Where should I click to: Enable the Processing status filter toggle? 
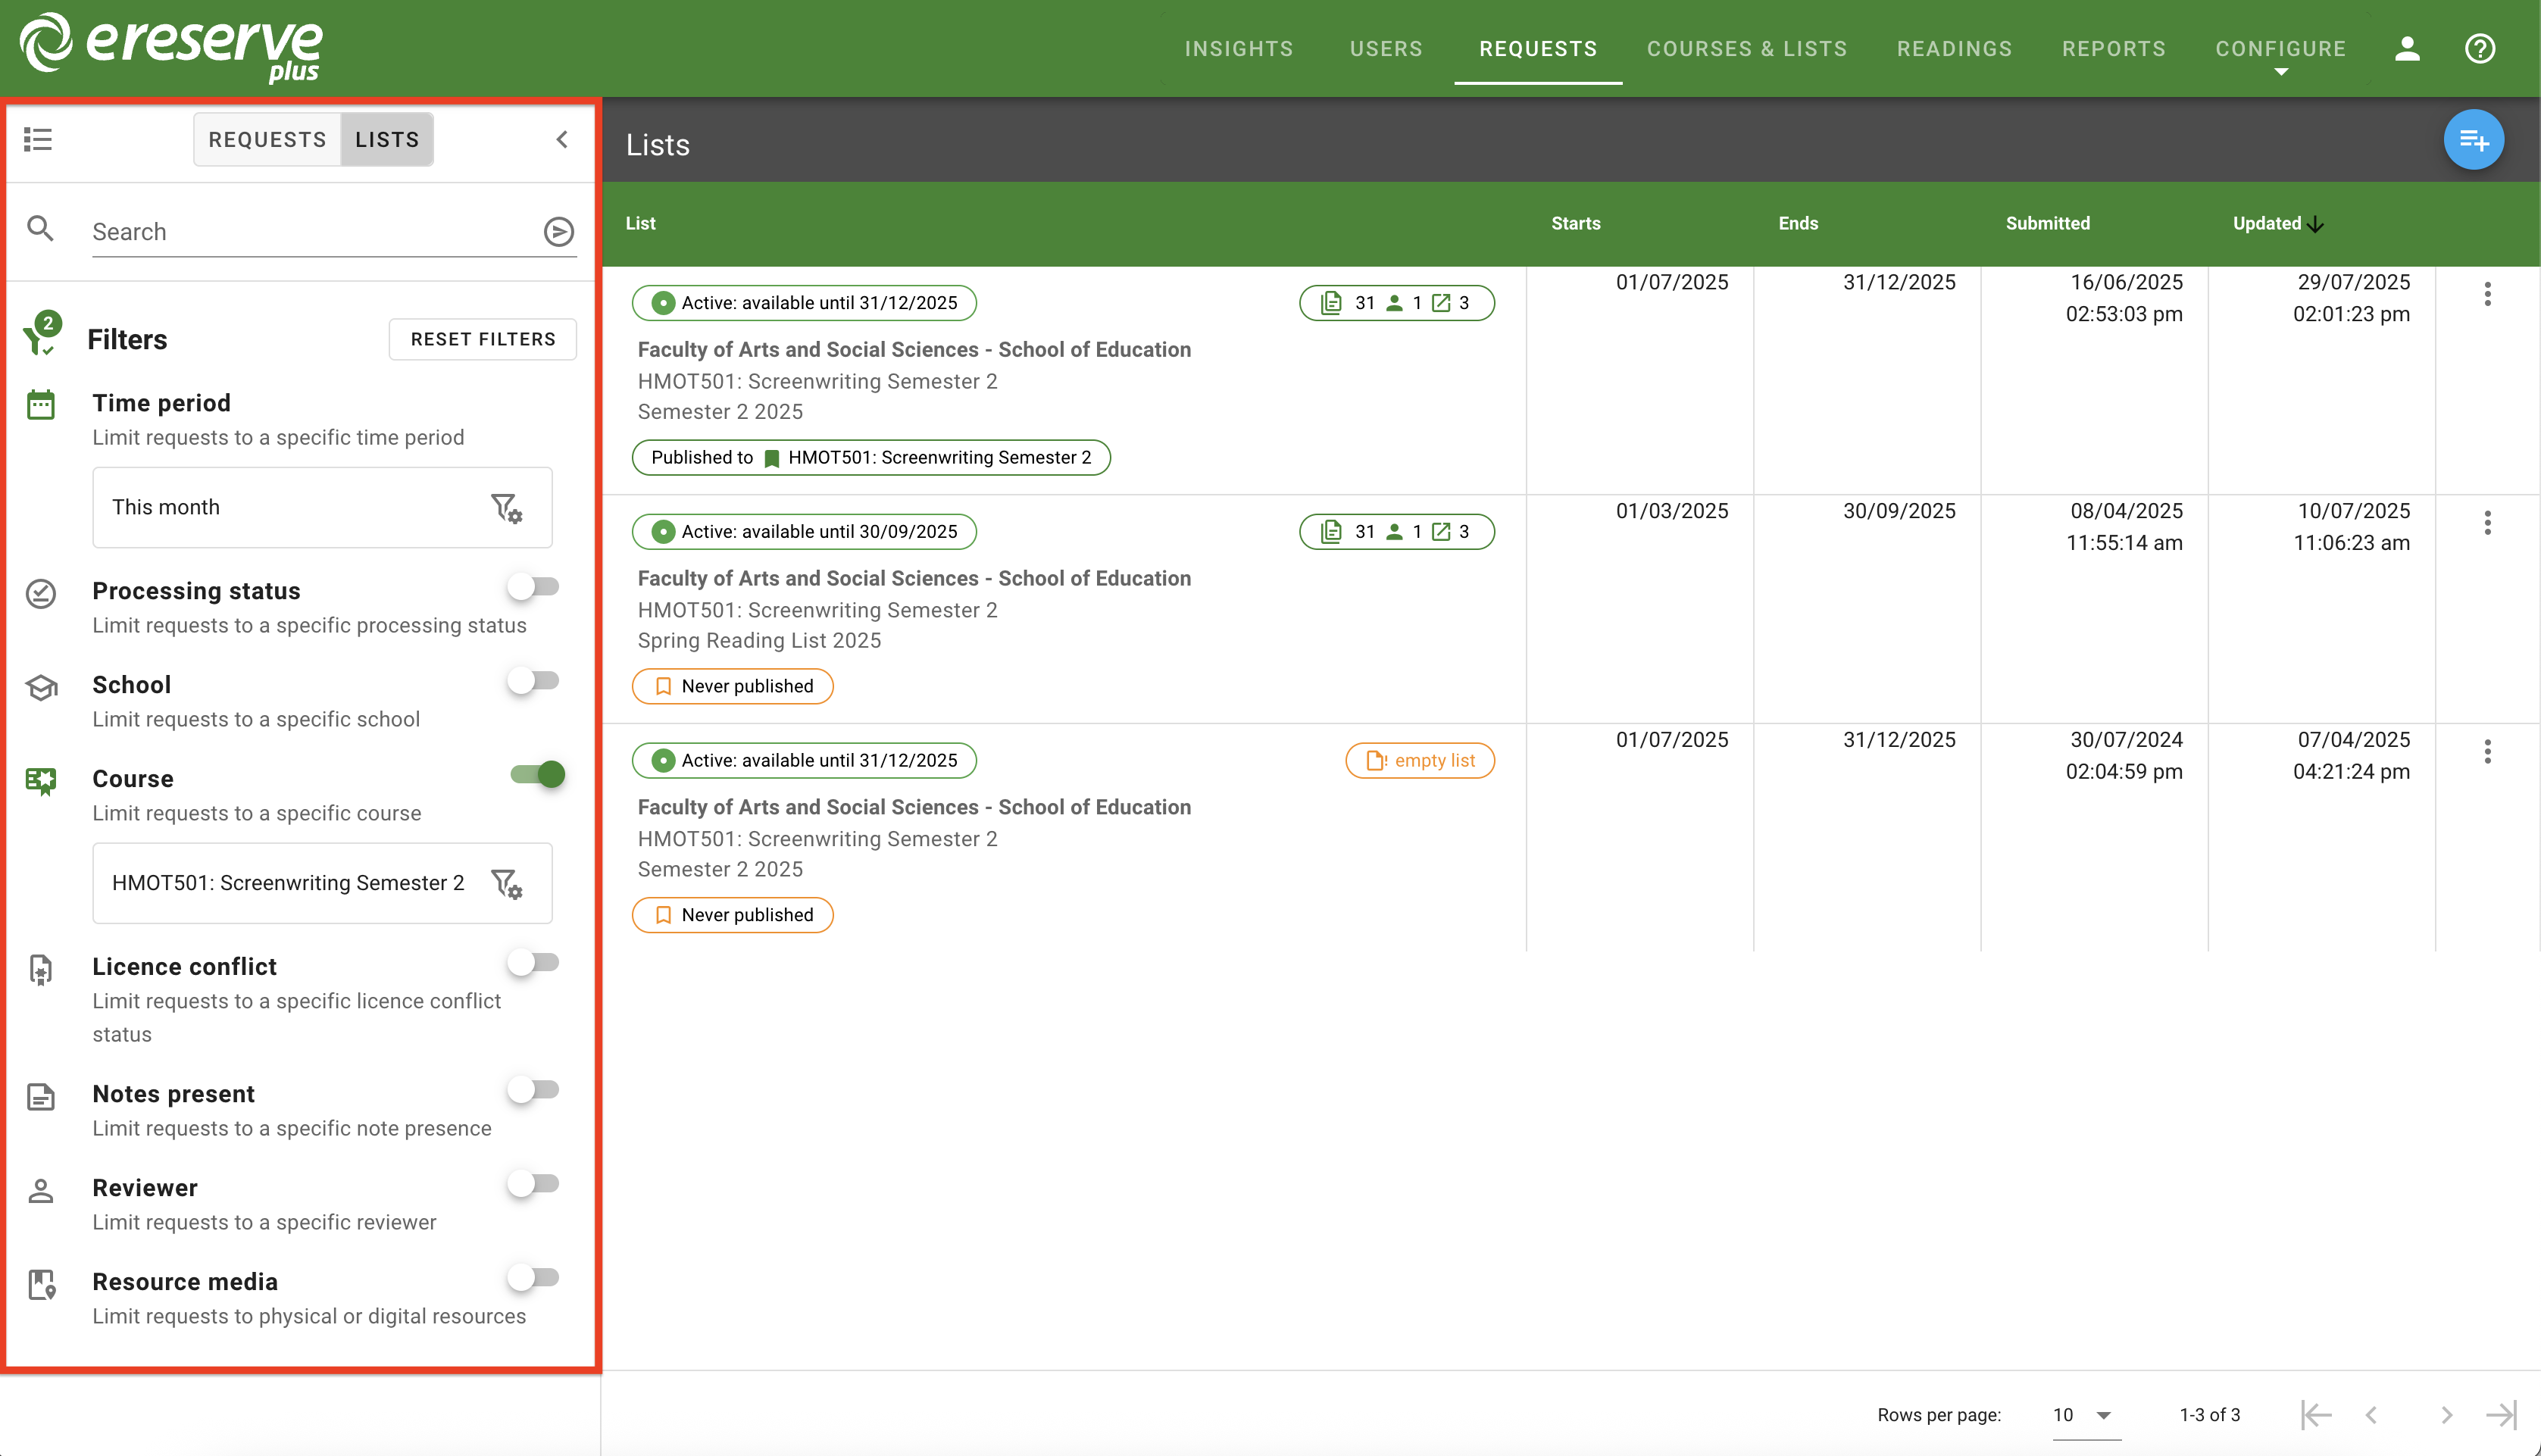pyautogui.click(x=534, y=586)
